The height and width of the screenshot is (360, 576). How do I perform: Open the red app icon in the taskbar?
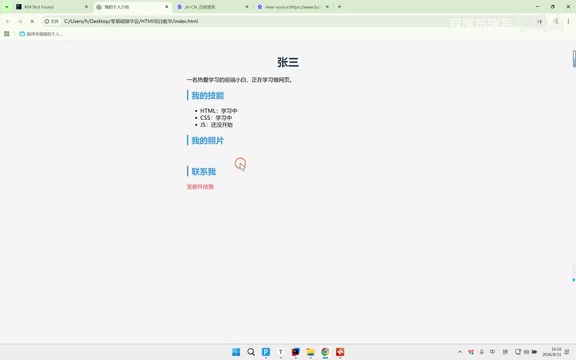340,352
